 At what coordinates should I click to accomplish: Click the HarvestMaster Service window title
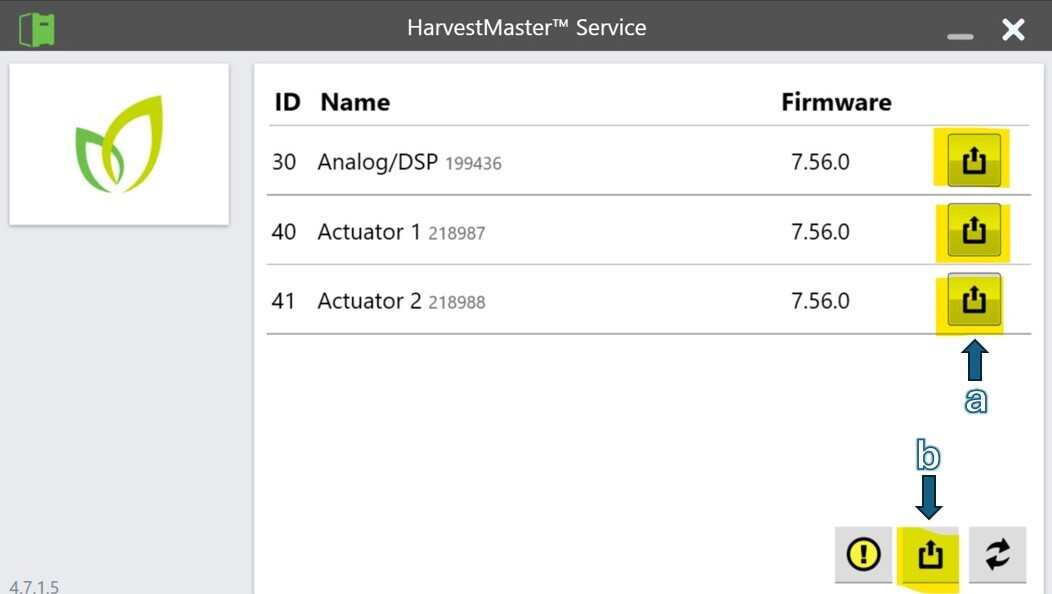(526, 28)
